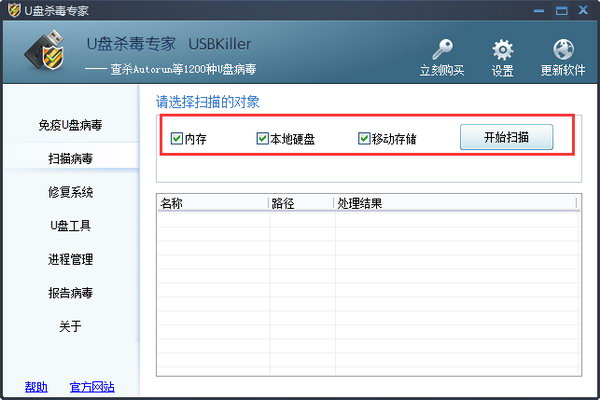This screenshot has width=600, height=400.
Task: Click the 请选择扫描的对象 heading
Action: pyautogui.click(x=208, y=102)
